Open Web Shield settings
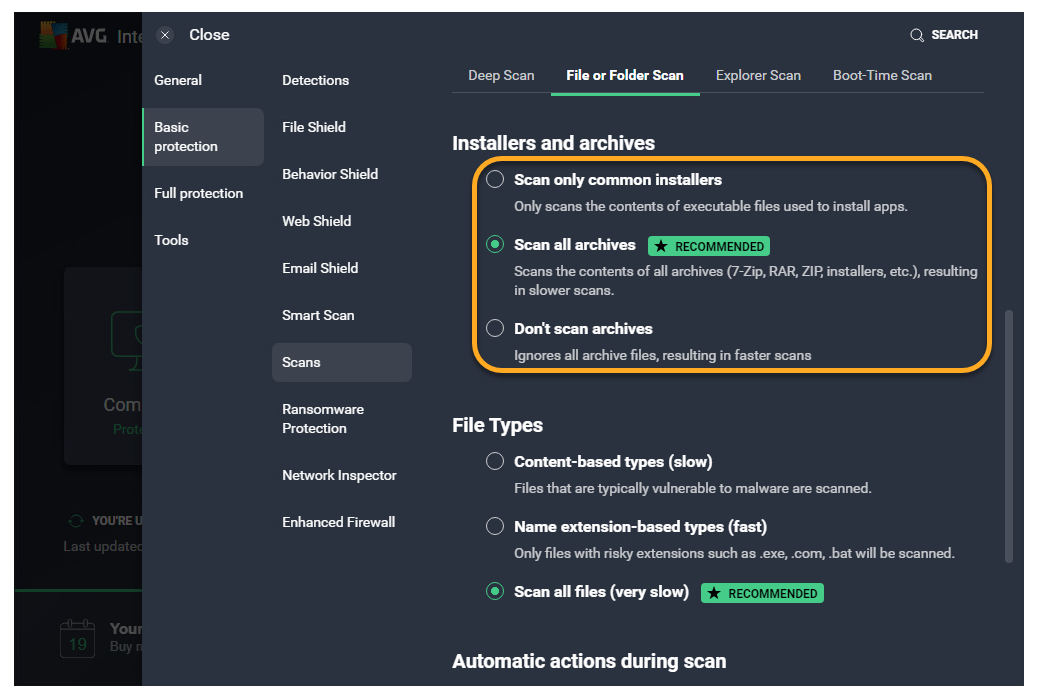The height and width of the screenshot is (698, 1038). click(x=316, y=221)
